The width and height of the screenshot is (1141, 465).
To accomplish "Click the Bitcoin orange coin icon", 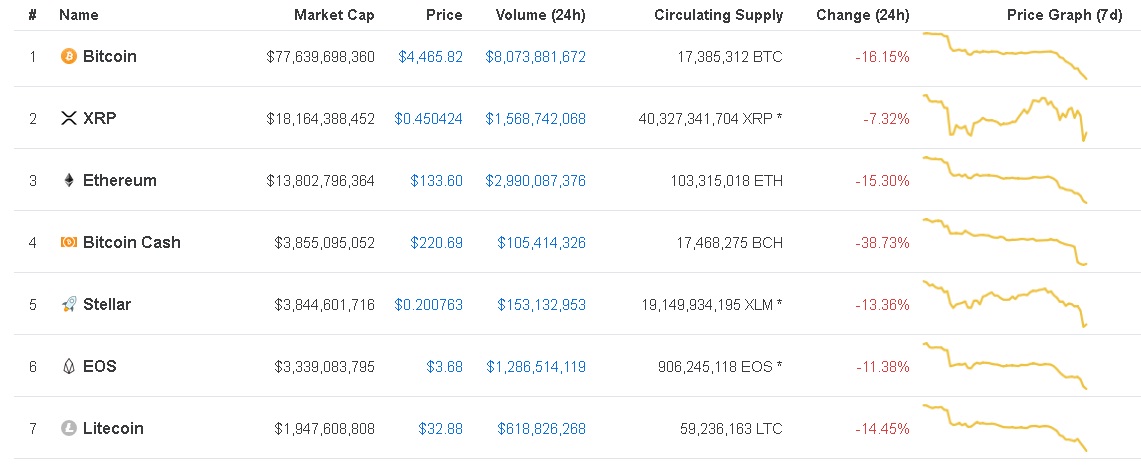I will [x=69, y=57].
